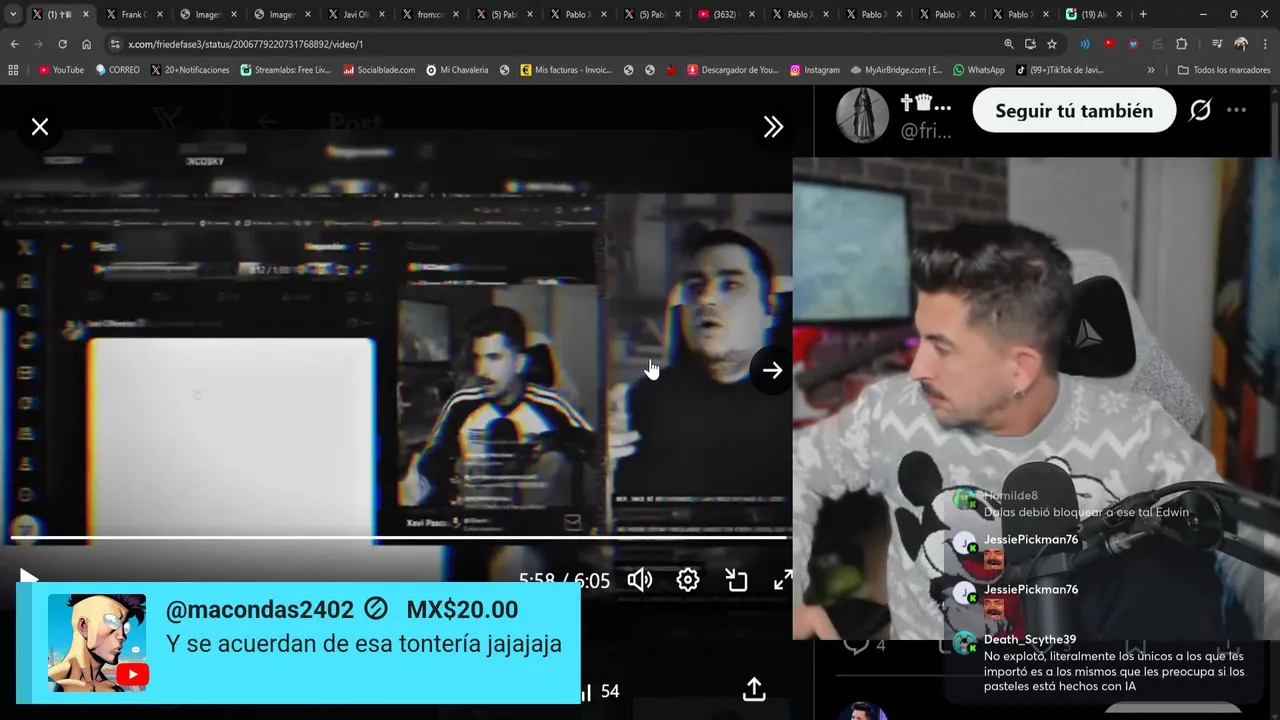Open the Streamlabs bookmark
This screenshot has height=720, width=1280.
tap(285, 70)
